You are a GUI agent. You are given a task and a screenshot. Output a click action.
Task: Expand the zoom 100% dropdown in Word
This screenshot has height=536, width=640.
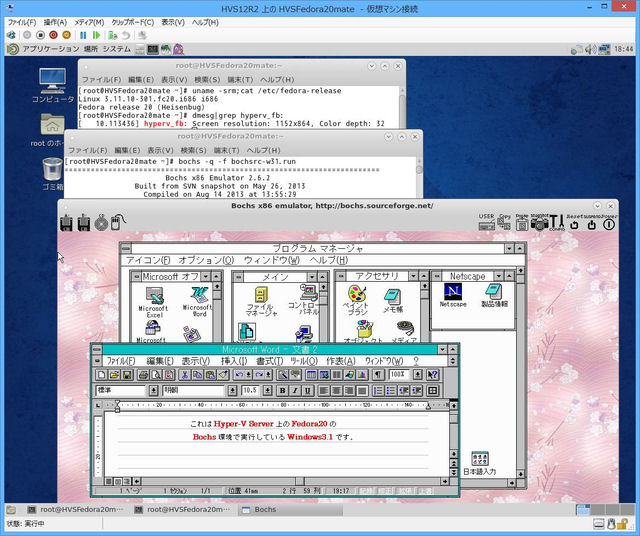pos(418,374)
